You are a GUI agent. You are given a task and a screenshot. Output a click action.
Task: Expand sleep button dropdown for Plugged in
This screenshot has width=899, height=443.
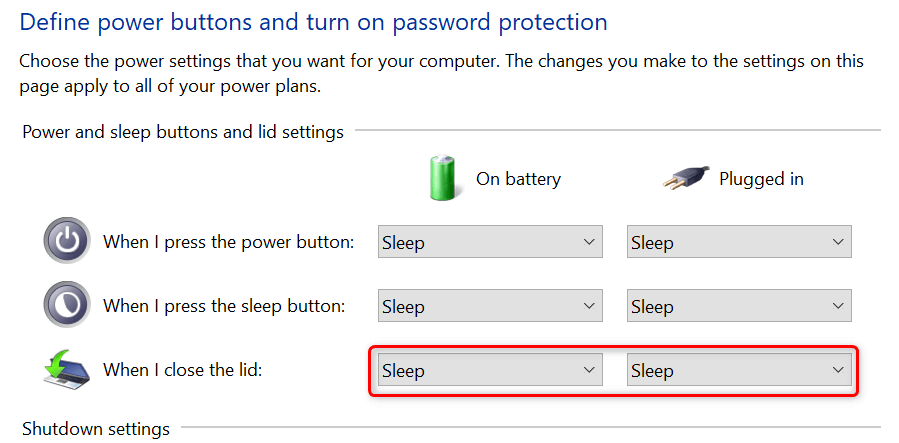(x=739, y=306)
